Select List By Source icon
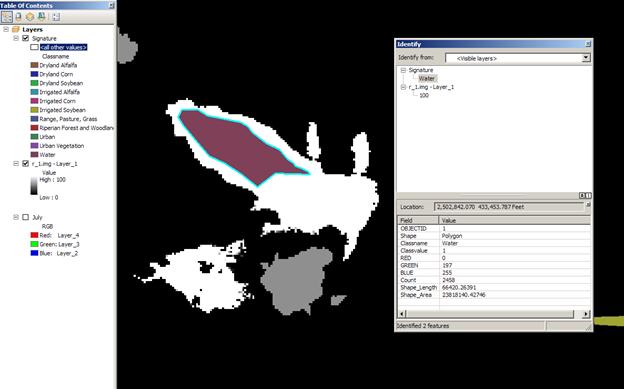 point(18,17)
